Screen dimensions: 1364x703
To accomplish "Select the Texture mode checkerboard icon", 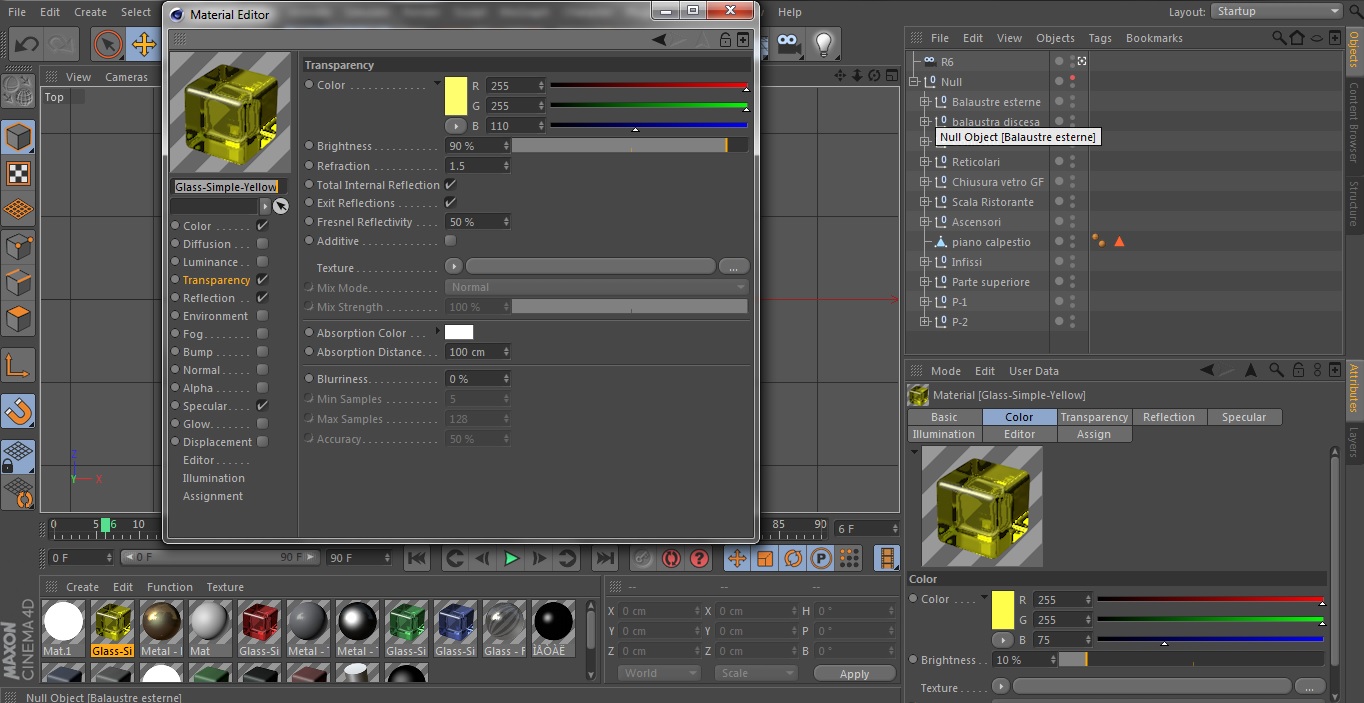I will tap(18, 174).
